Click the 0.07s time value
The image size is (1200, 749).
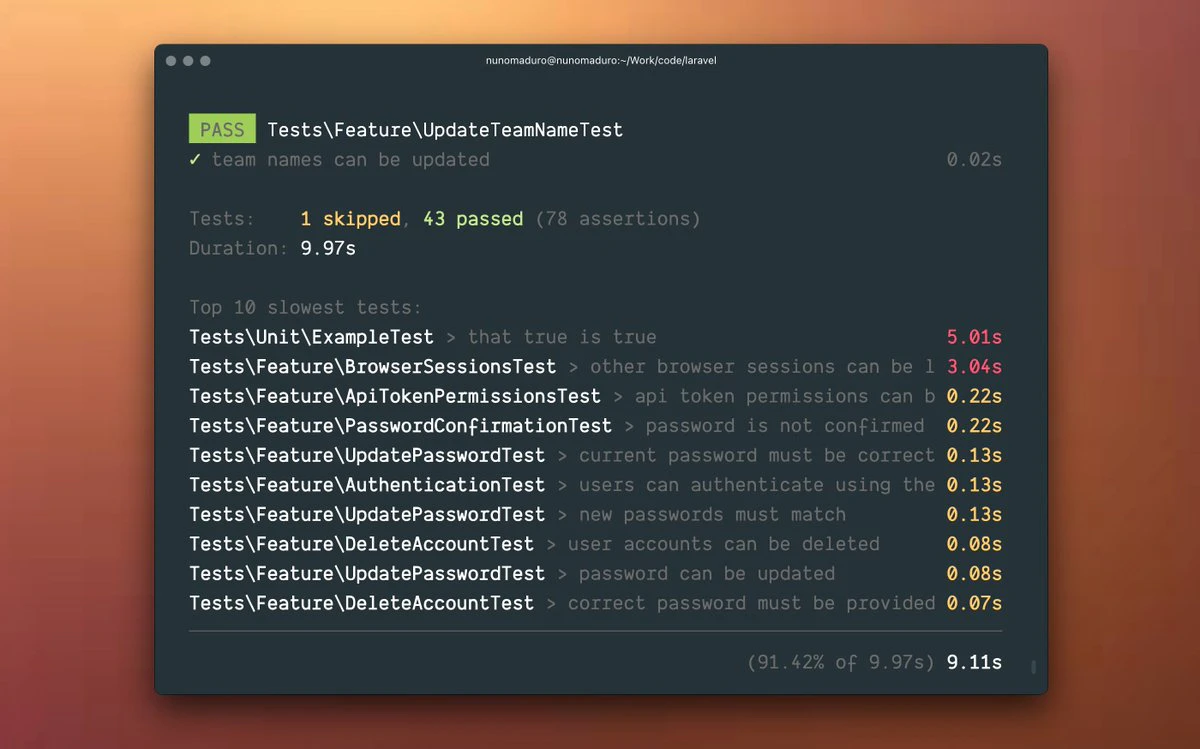click(974, 603)
